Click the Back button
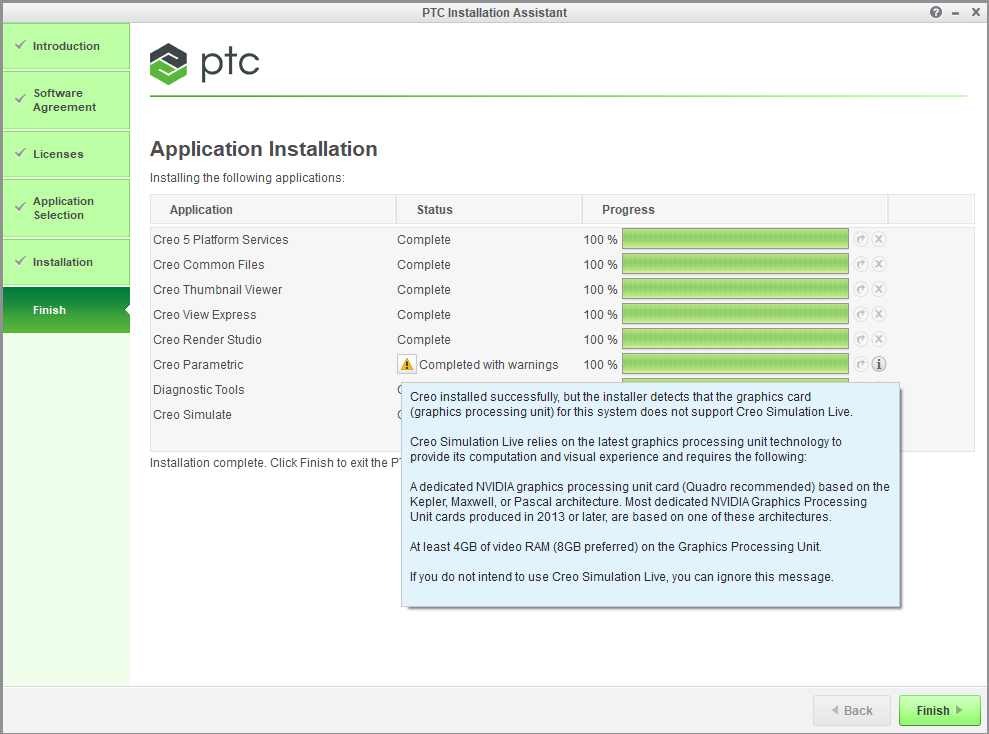The image size is (989, 734). point(852,711)
